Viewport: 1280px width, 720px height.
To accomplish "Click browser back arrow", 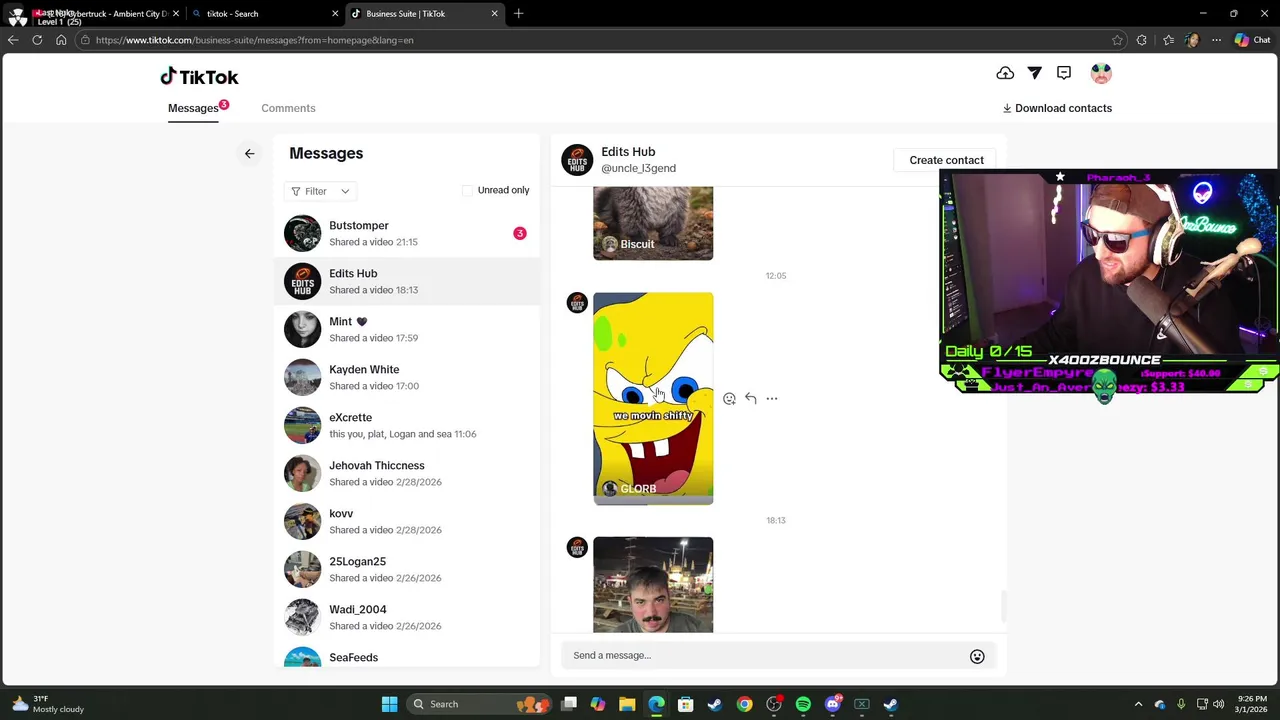I will point(13,40).
